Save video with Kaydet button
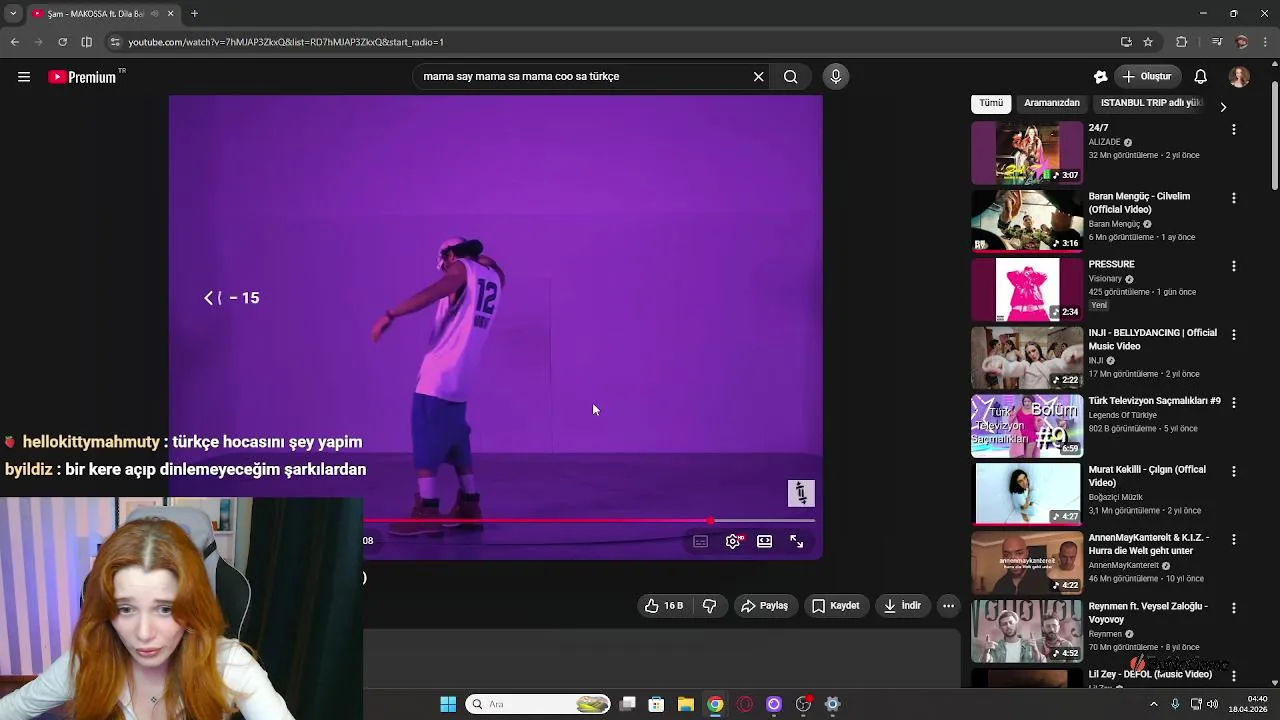Image resolution: width=1280 pixels, height=720 pixels. click(836, 605)
